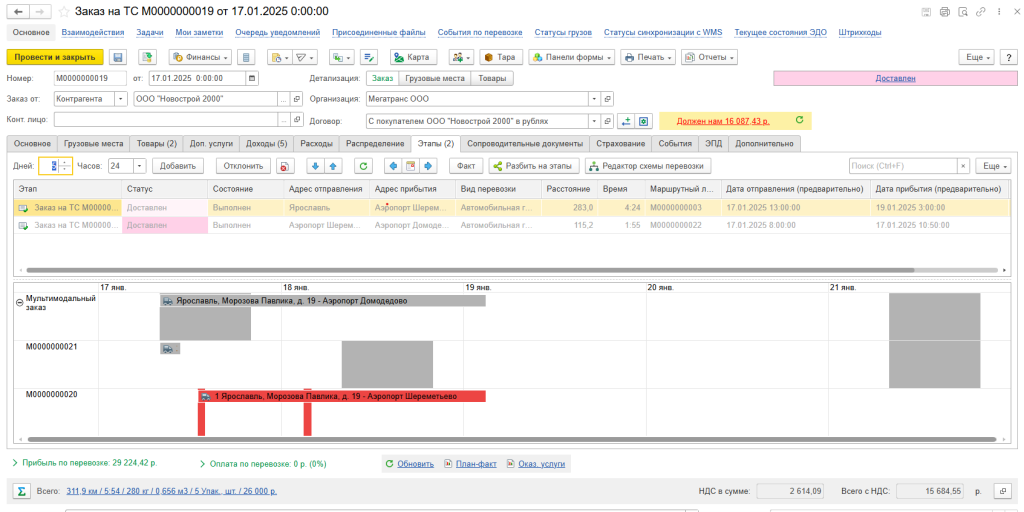Select the Заказ detail toggle
Viewport: 1024px width, 512px height.
(x=381, y=78)
